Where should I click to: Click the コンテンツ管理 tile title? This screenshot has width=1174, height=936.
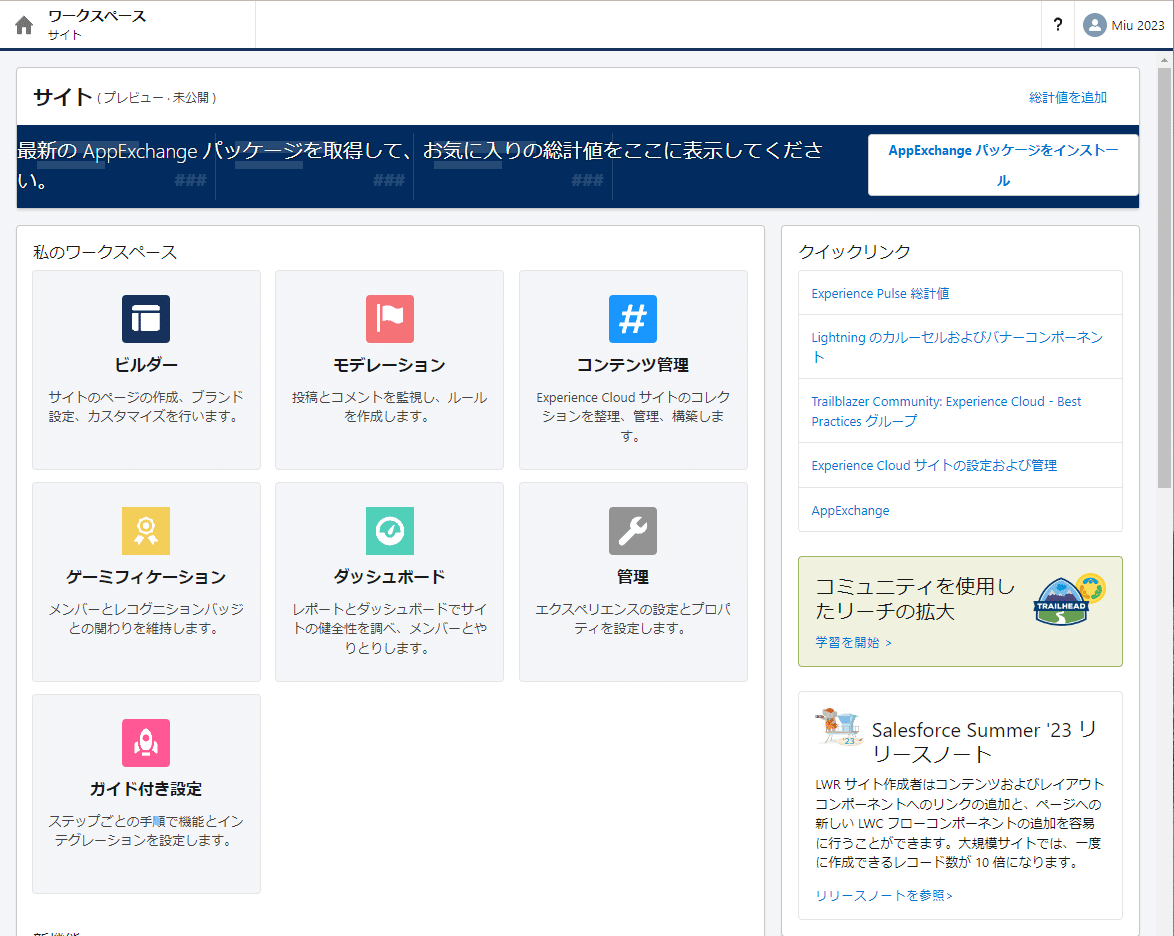(x=633, y=365)
